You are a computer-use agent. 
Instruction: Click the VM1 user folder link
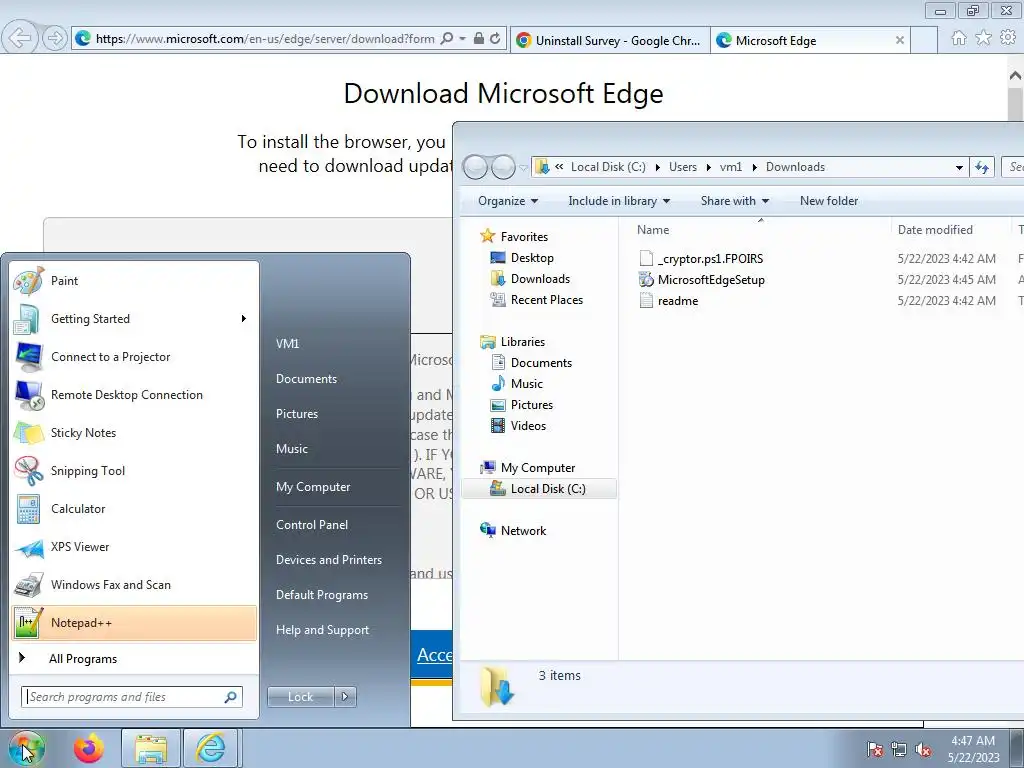287,344
